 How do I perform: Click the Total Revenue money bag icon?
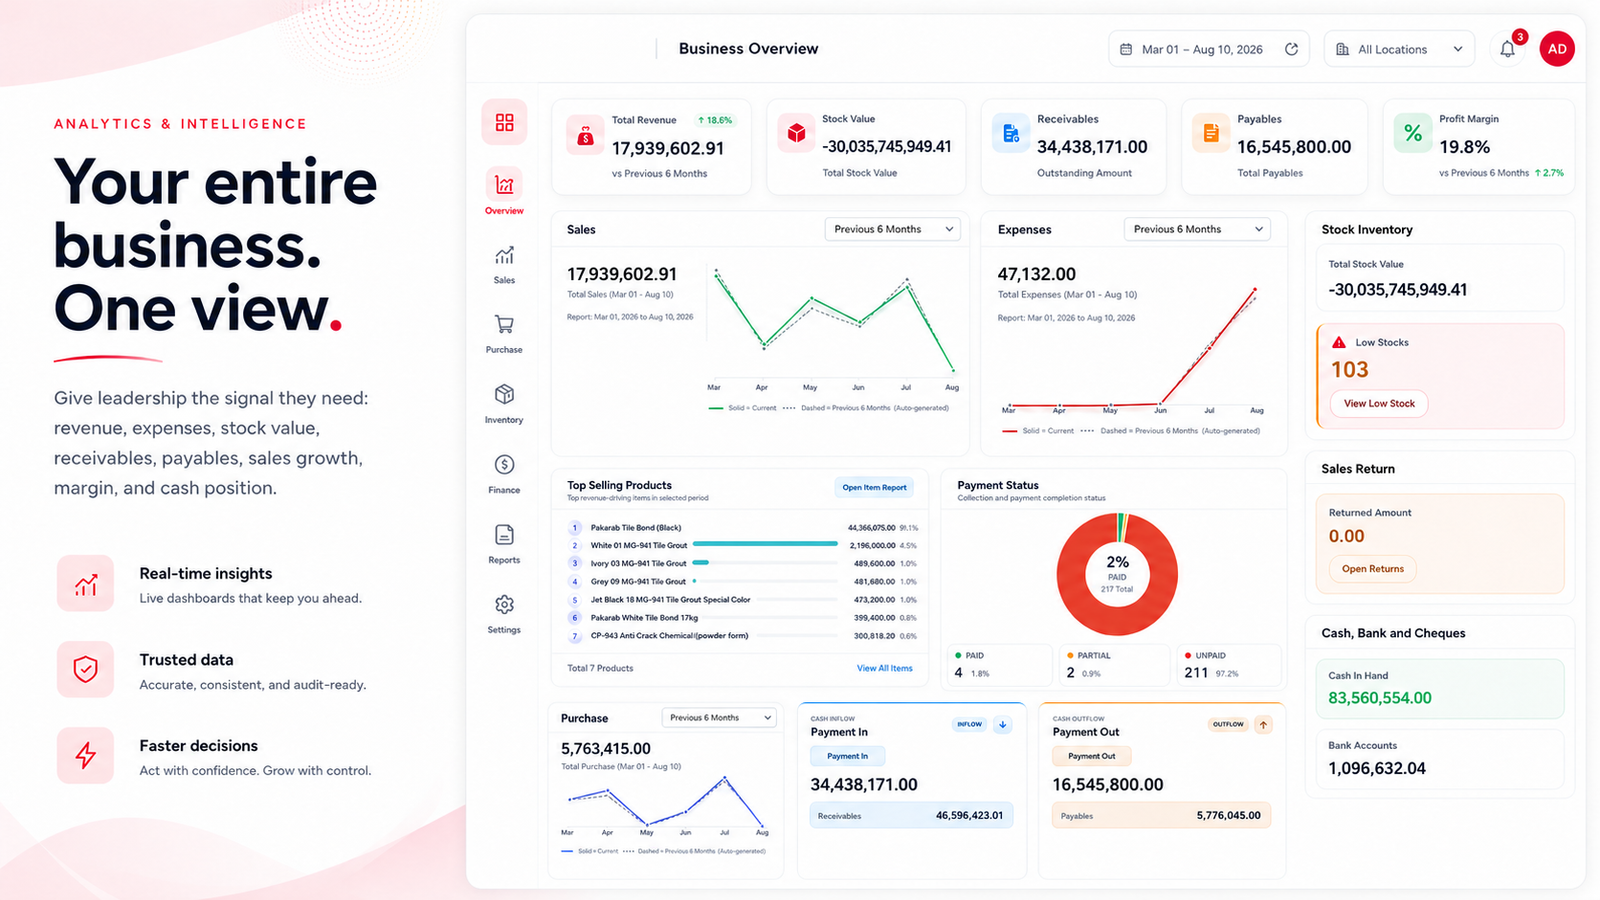coord(585,136)
